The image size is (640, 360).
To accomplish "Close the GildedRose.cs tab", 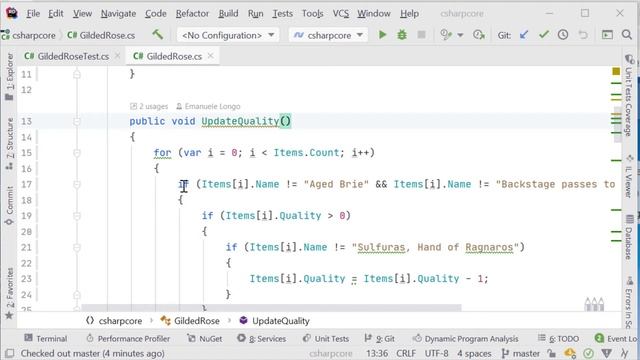I will pos(211,56).
